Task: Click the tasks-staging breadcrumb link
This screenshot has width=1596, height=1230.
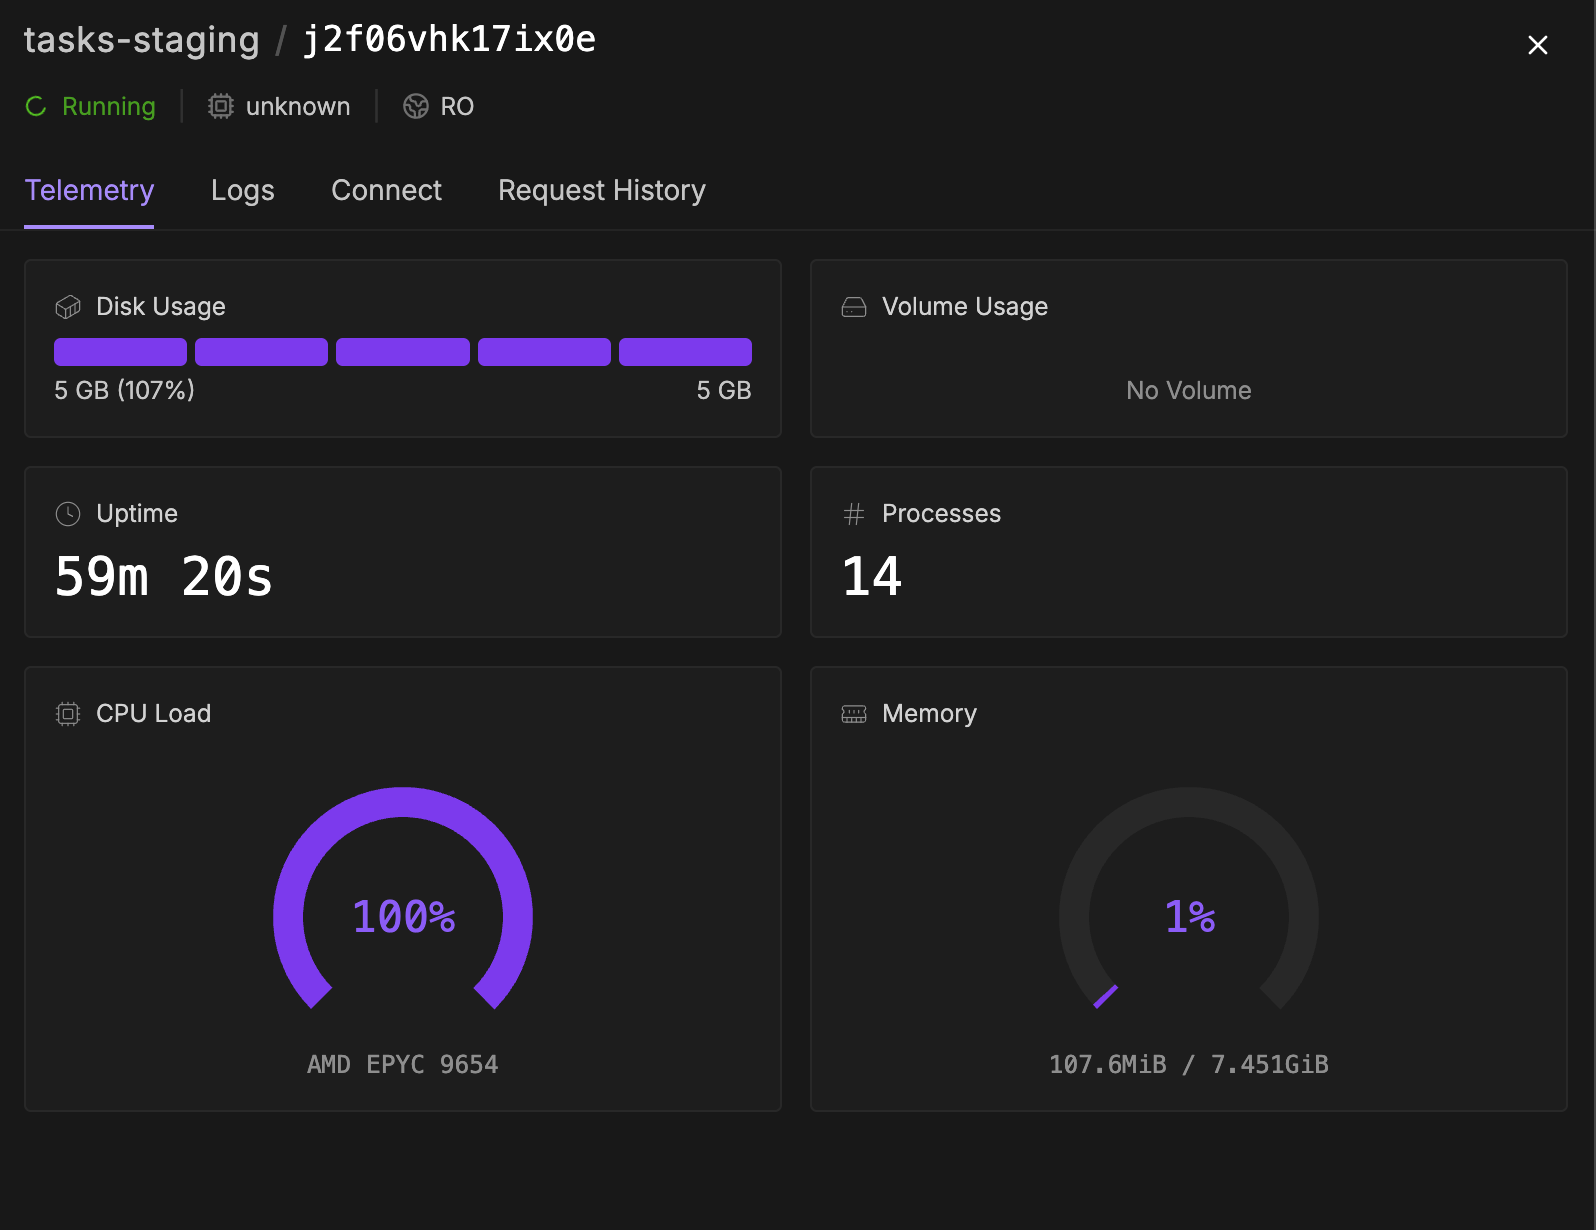Action: [141, 40]
